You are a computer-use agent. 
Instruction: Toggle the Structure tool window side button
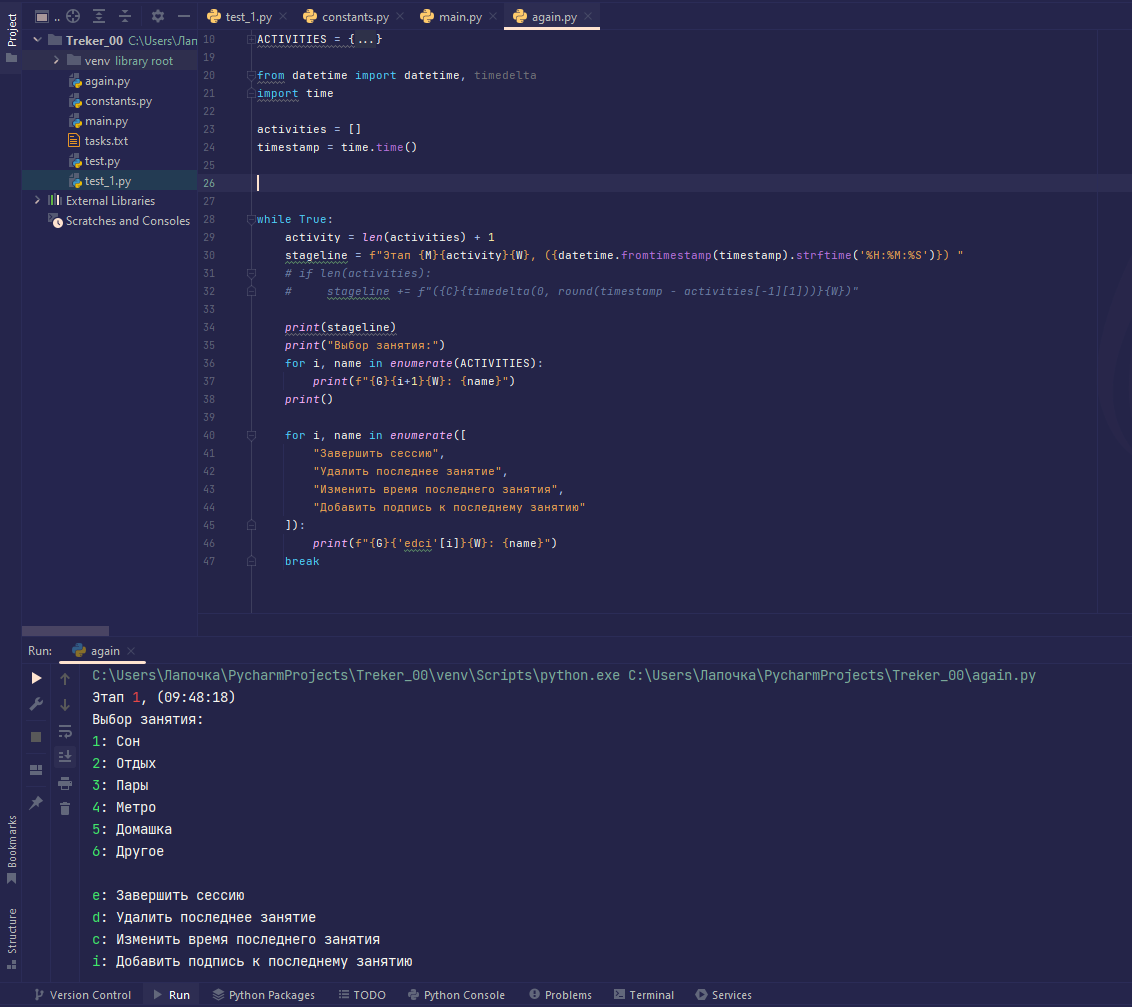click(12, 938)
